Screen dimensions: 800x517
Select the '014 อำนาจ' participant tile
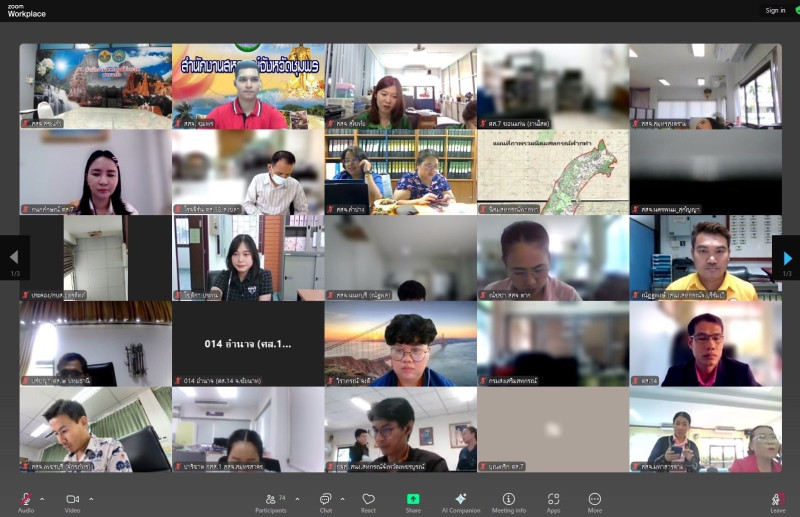[x=248, y=344]
